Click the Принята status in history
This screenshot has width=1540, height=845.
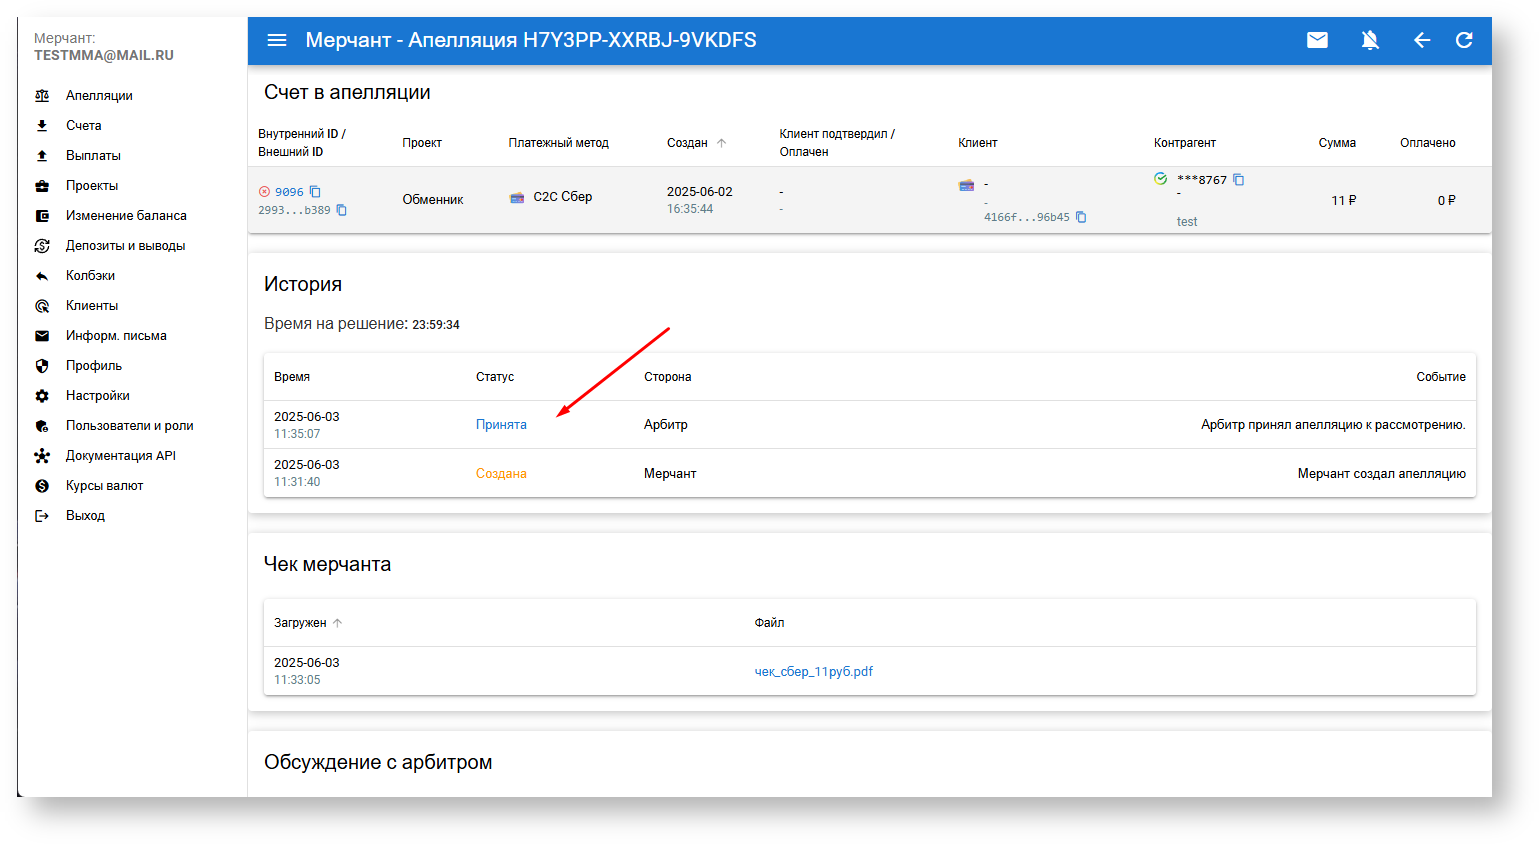pyautogui.click(x=501, y=425)
